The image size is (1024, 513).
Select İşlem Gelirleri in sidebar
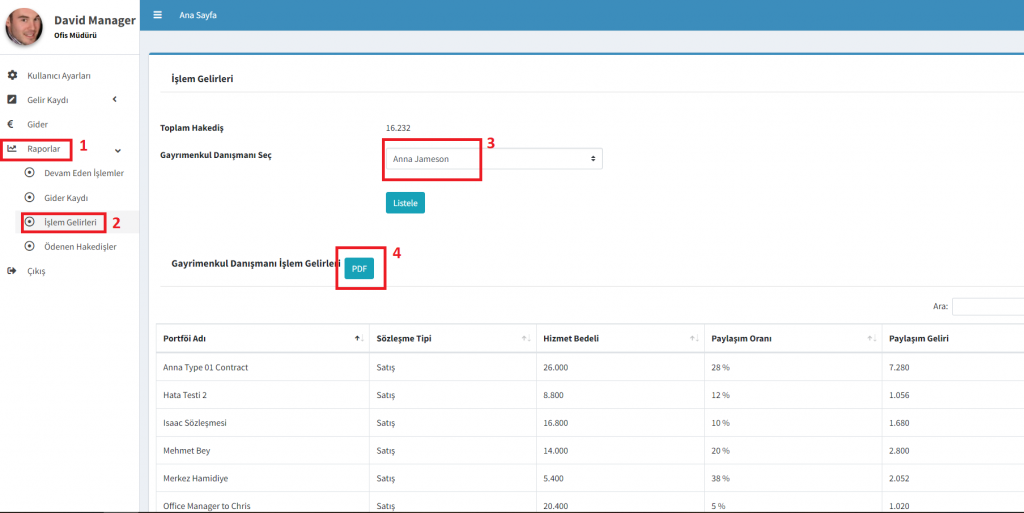point(70,222)
